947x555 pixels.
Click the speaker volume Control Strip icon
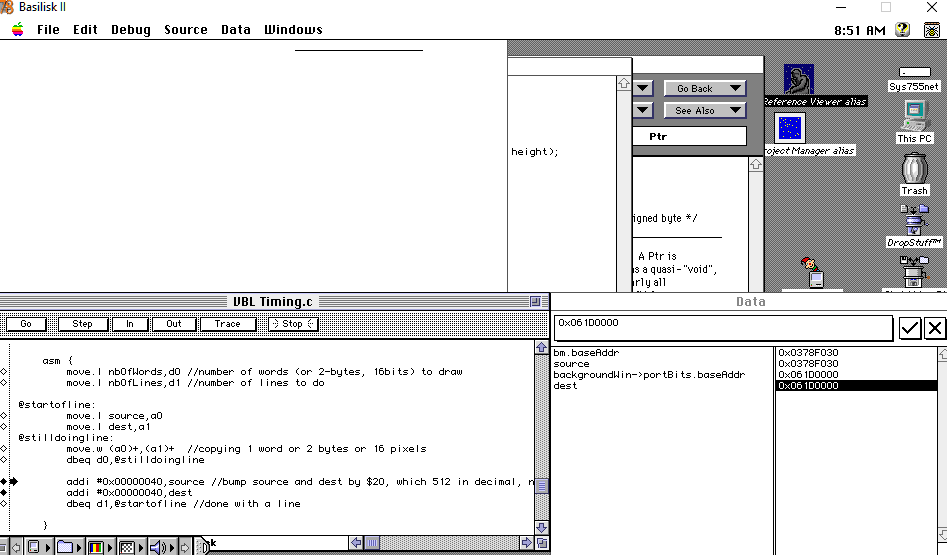158,547
